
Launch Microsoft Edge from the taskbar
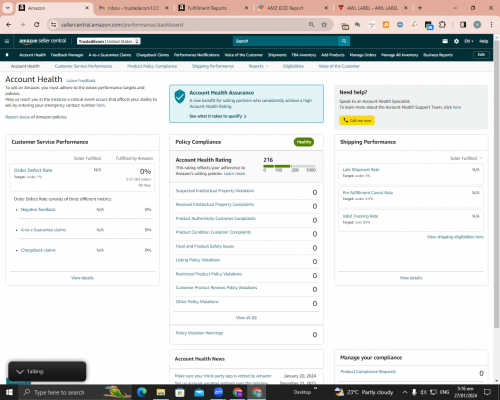coord(142,392)
